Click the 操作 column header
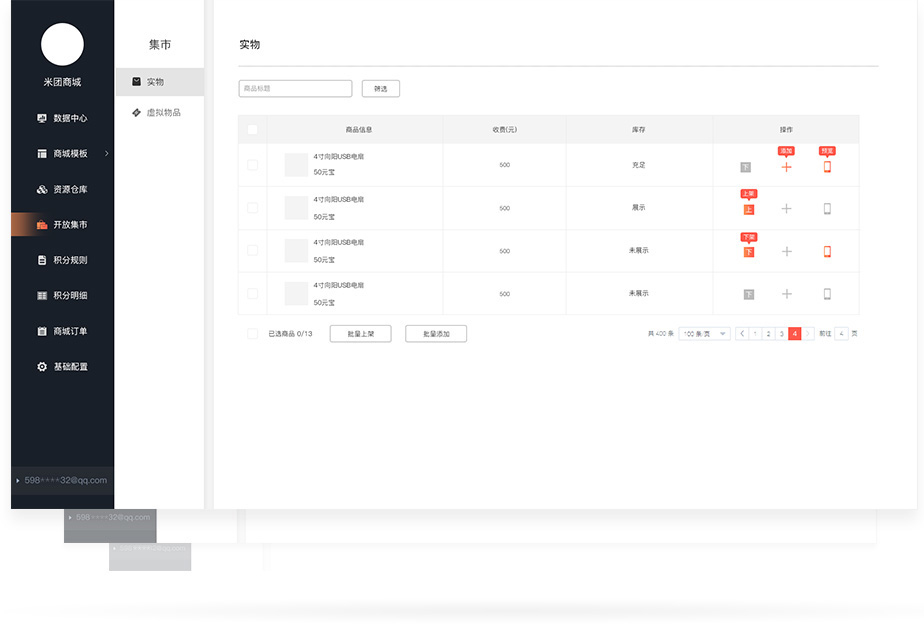The width and height of the screenshot is (924, 625). coord(786,130)
